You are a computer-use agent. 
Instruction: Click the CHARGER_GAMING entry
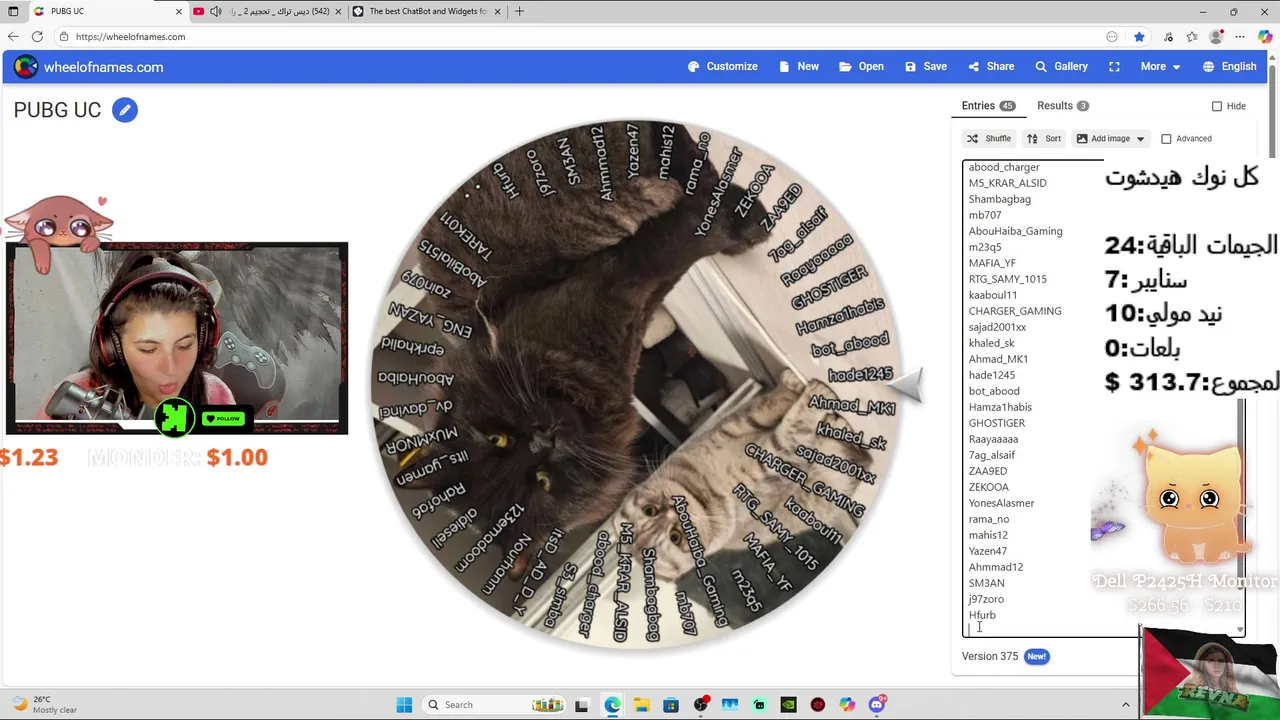(1014, 311)
